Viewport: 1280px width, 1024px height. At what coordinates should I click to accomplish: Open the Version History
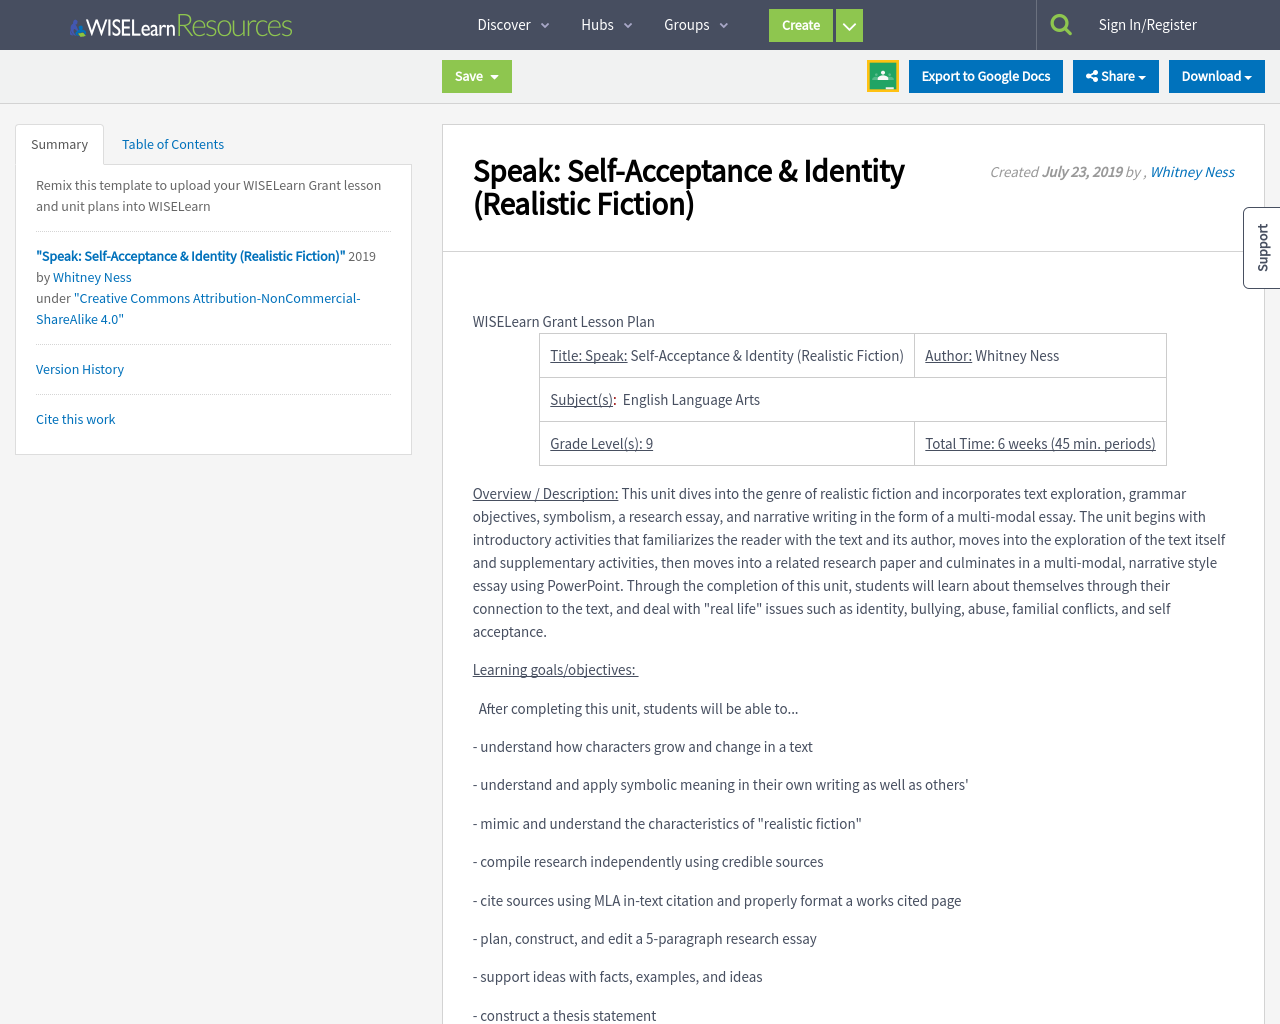pos(79,369)
